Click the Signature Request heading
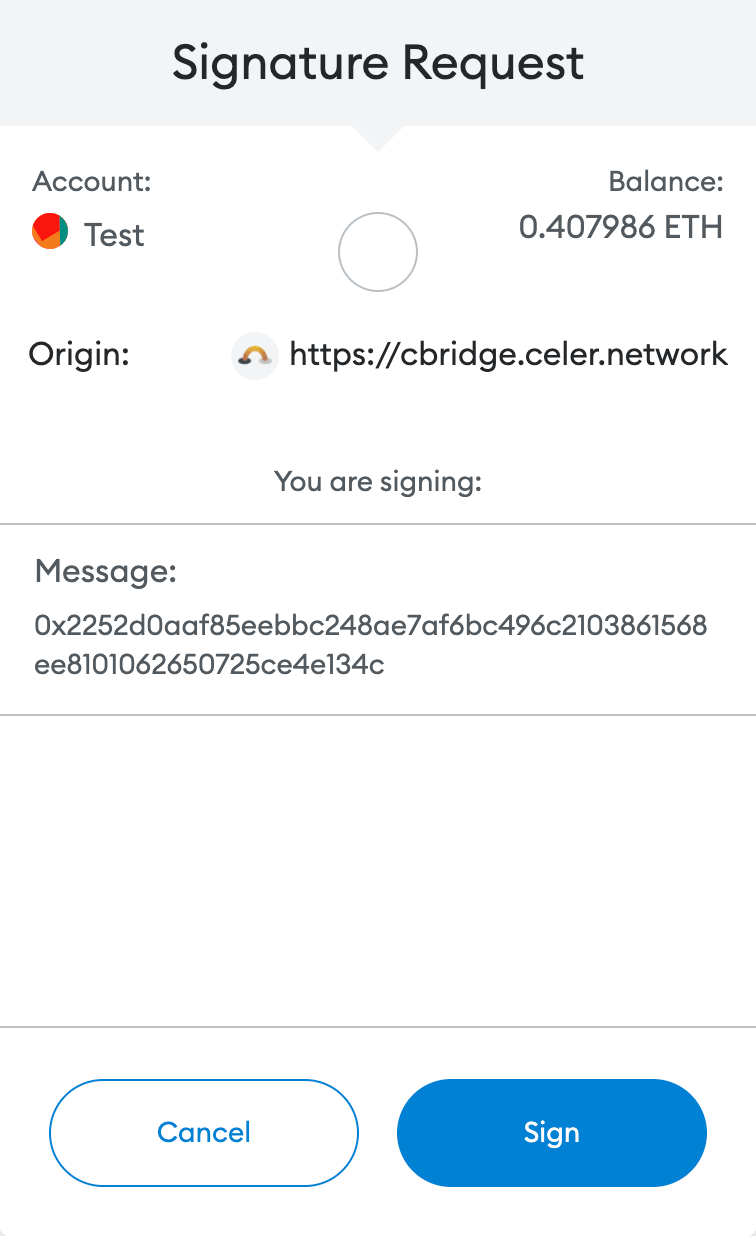The width and height of the screenshot is (756, 1236). (378, 63)
